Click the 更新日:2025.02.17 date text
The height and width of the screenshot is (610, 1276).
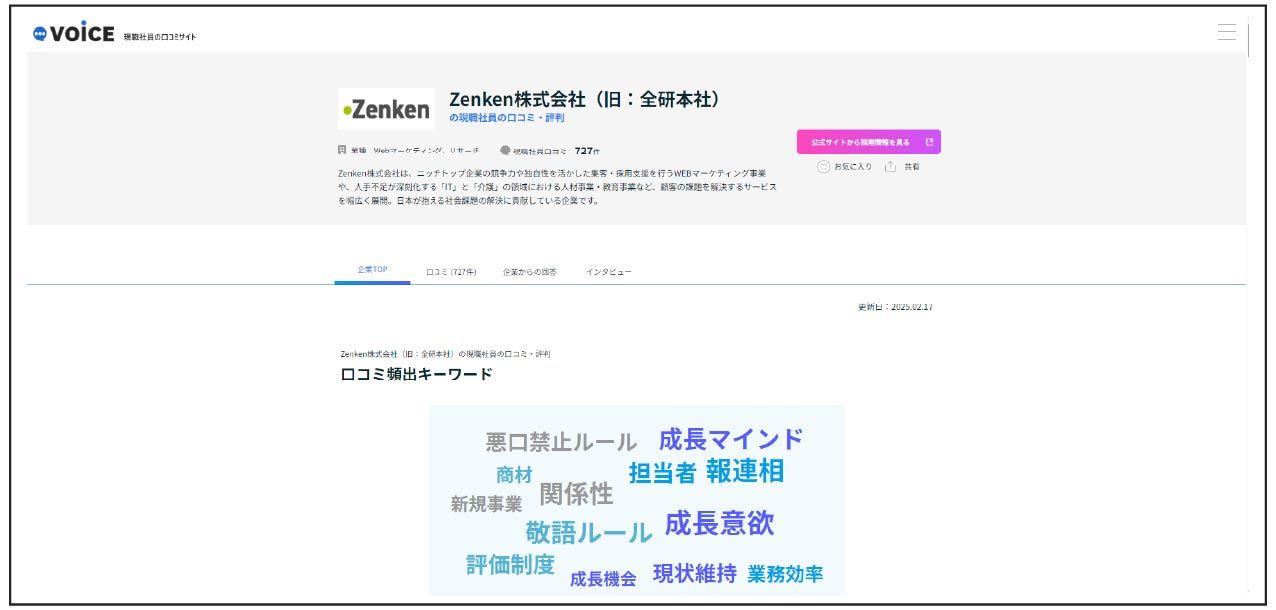[x=895, y=307]
